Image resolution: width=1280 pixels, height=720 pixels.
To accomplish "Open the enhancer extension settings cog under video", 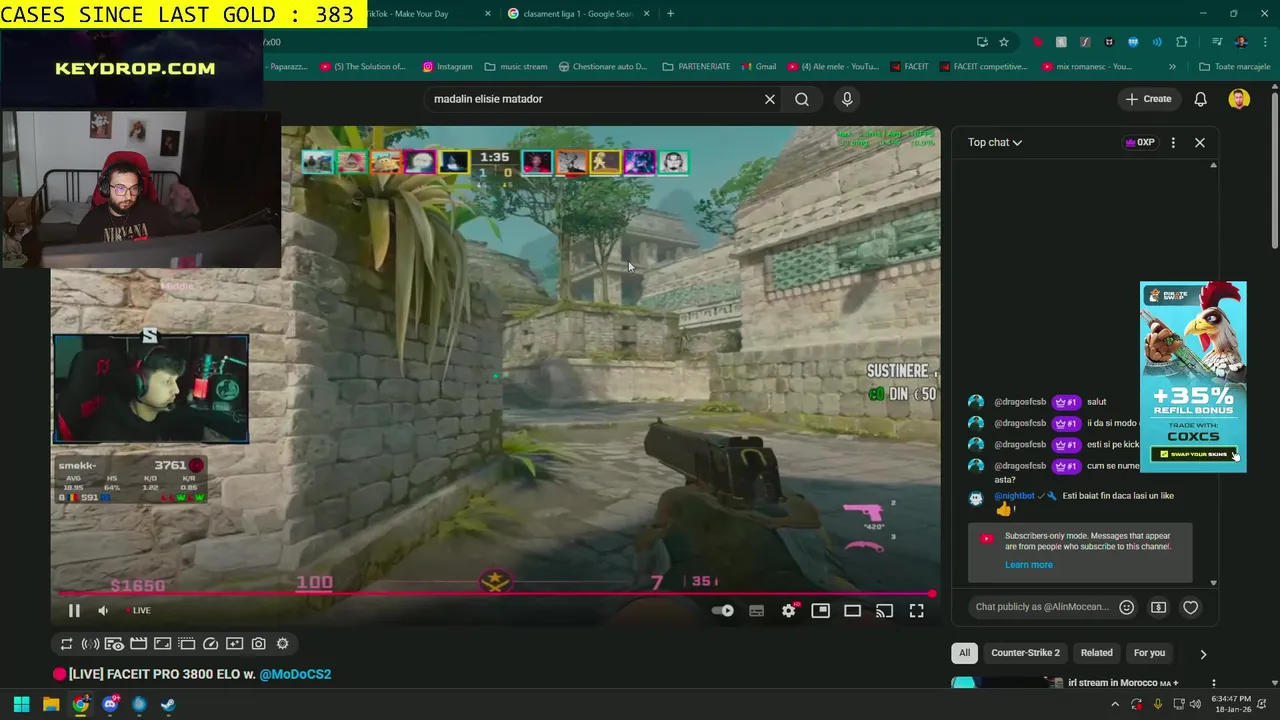I will pos(282,644).
